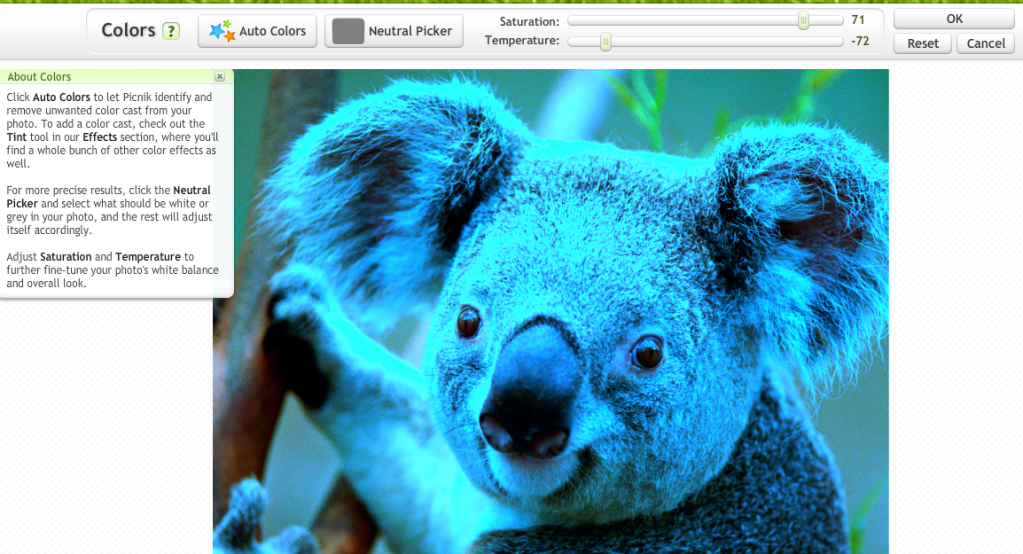Click the Temperature slider handle
Screen dimensions: 1023x554
click(605, 41)
